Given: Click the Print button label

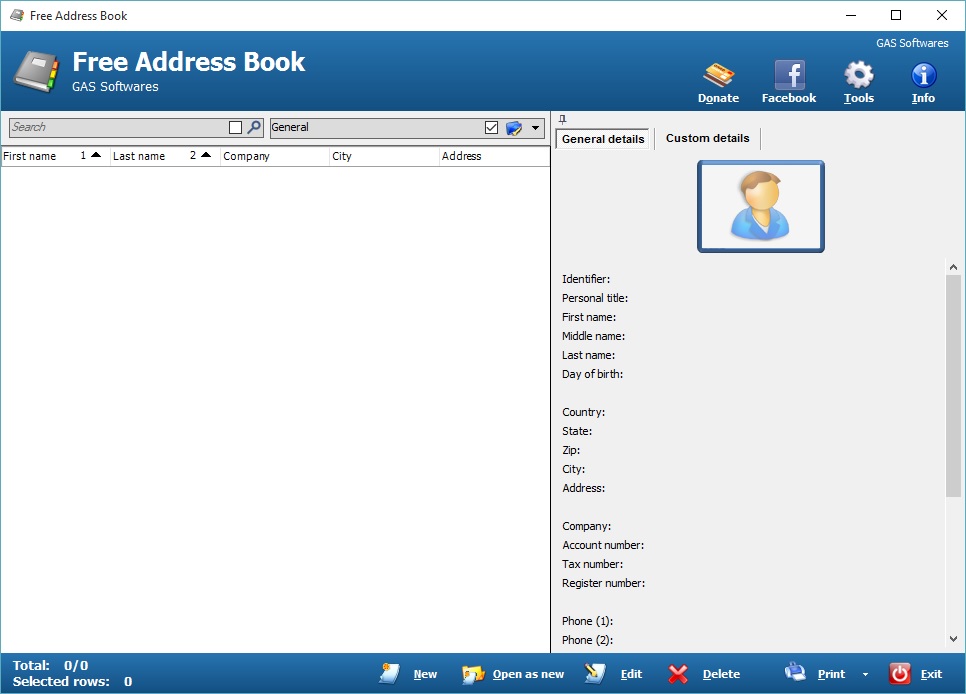Looking at the screenshot, I should pyautogui.click(x=831, y=674).
